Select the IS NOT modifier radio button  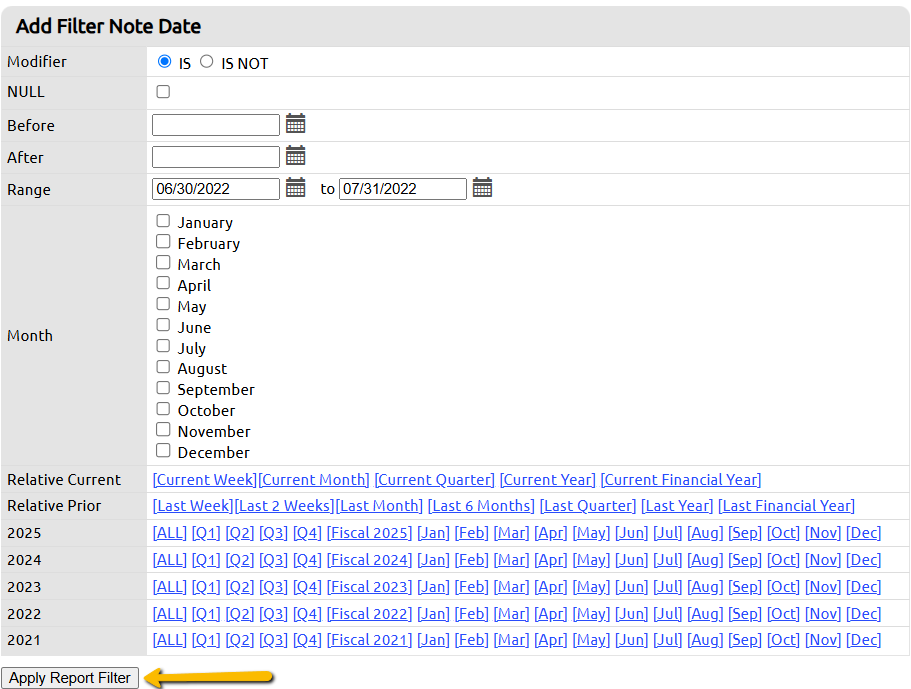206,61
